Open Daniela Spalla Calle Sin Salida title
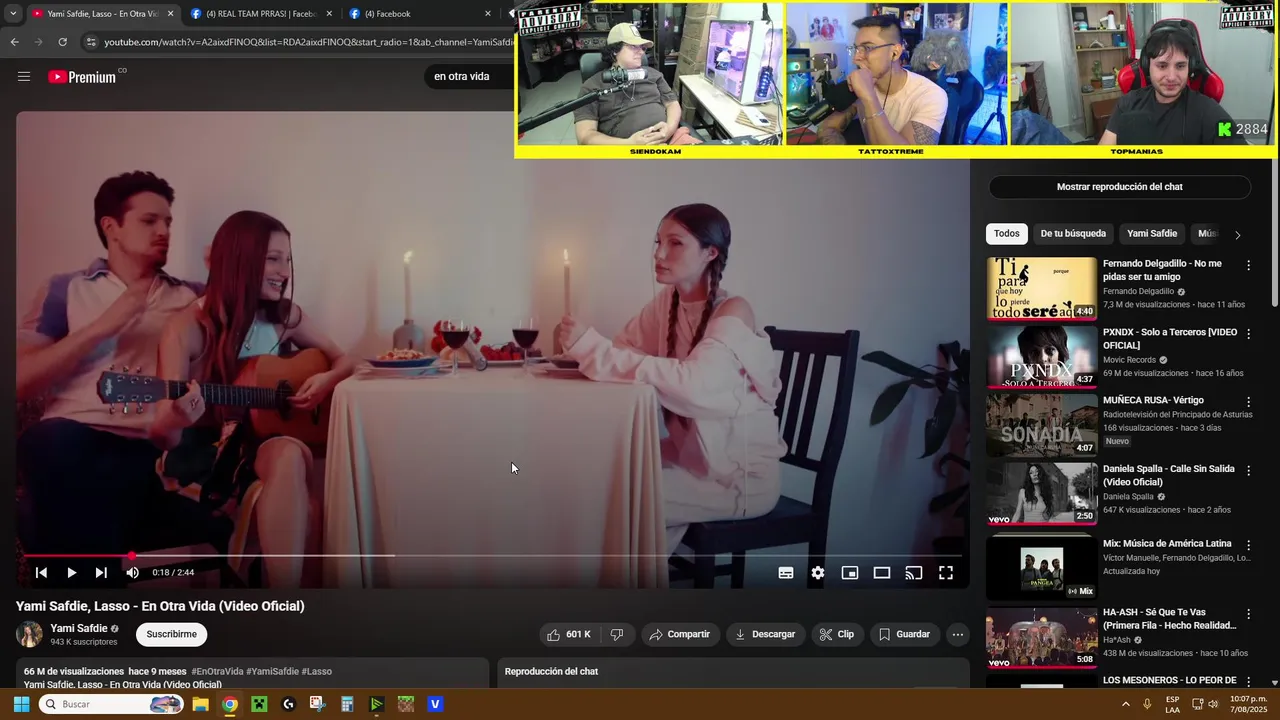This screenshot has height=720, width=1280. 1168,475
